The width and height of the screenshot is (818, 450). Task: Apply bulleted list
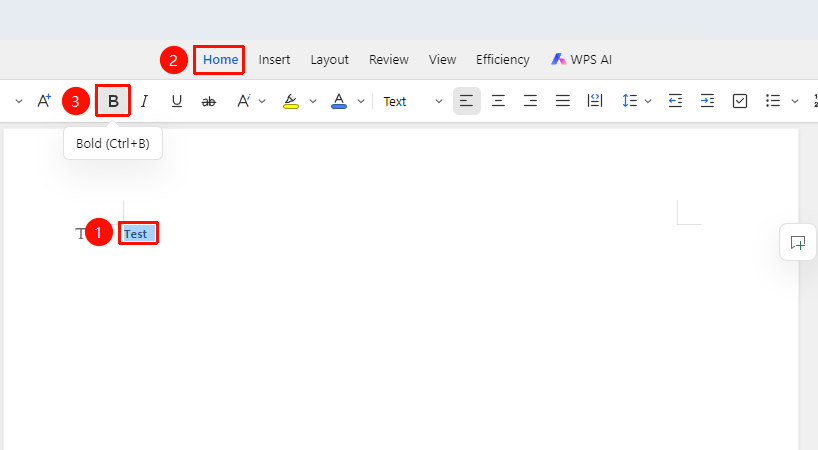tap(773, 101)
